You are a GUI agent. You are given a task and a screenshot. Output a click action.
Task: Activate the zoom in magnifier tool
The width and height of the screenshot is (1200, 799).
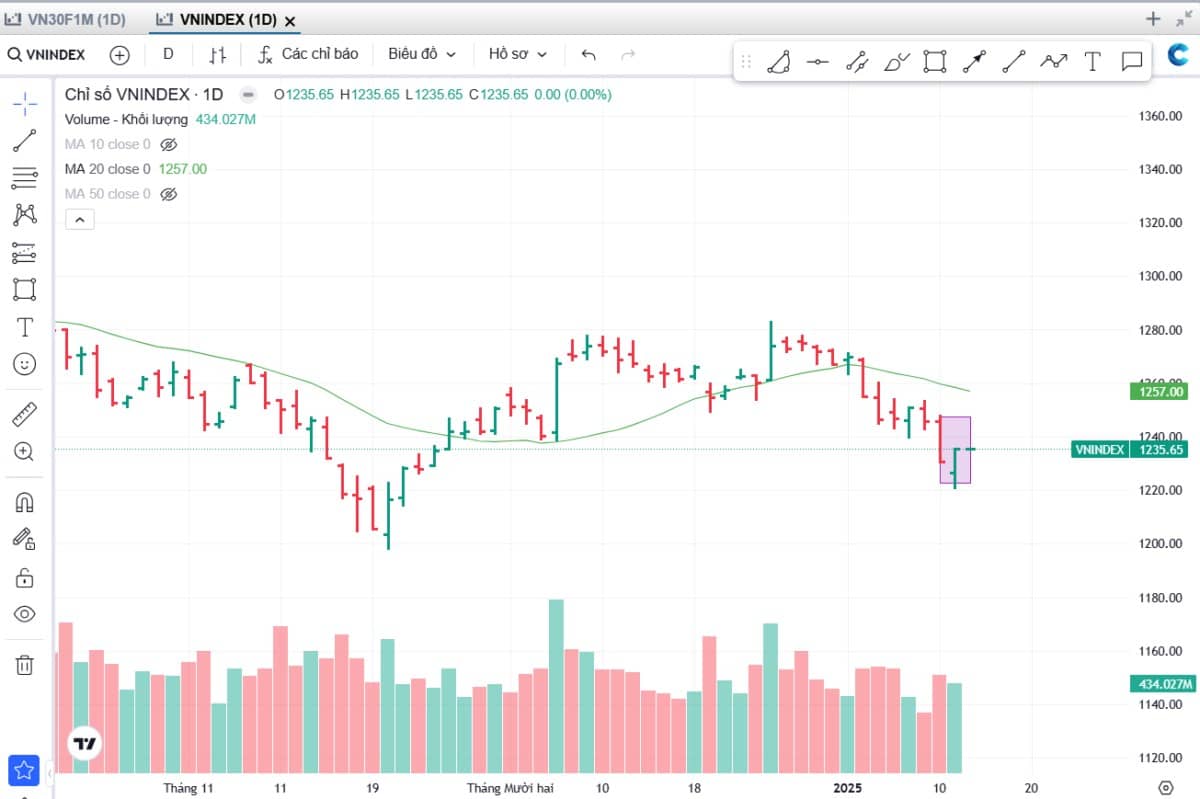tap(25, 451)
